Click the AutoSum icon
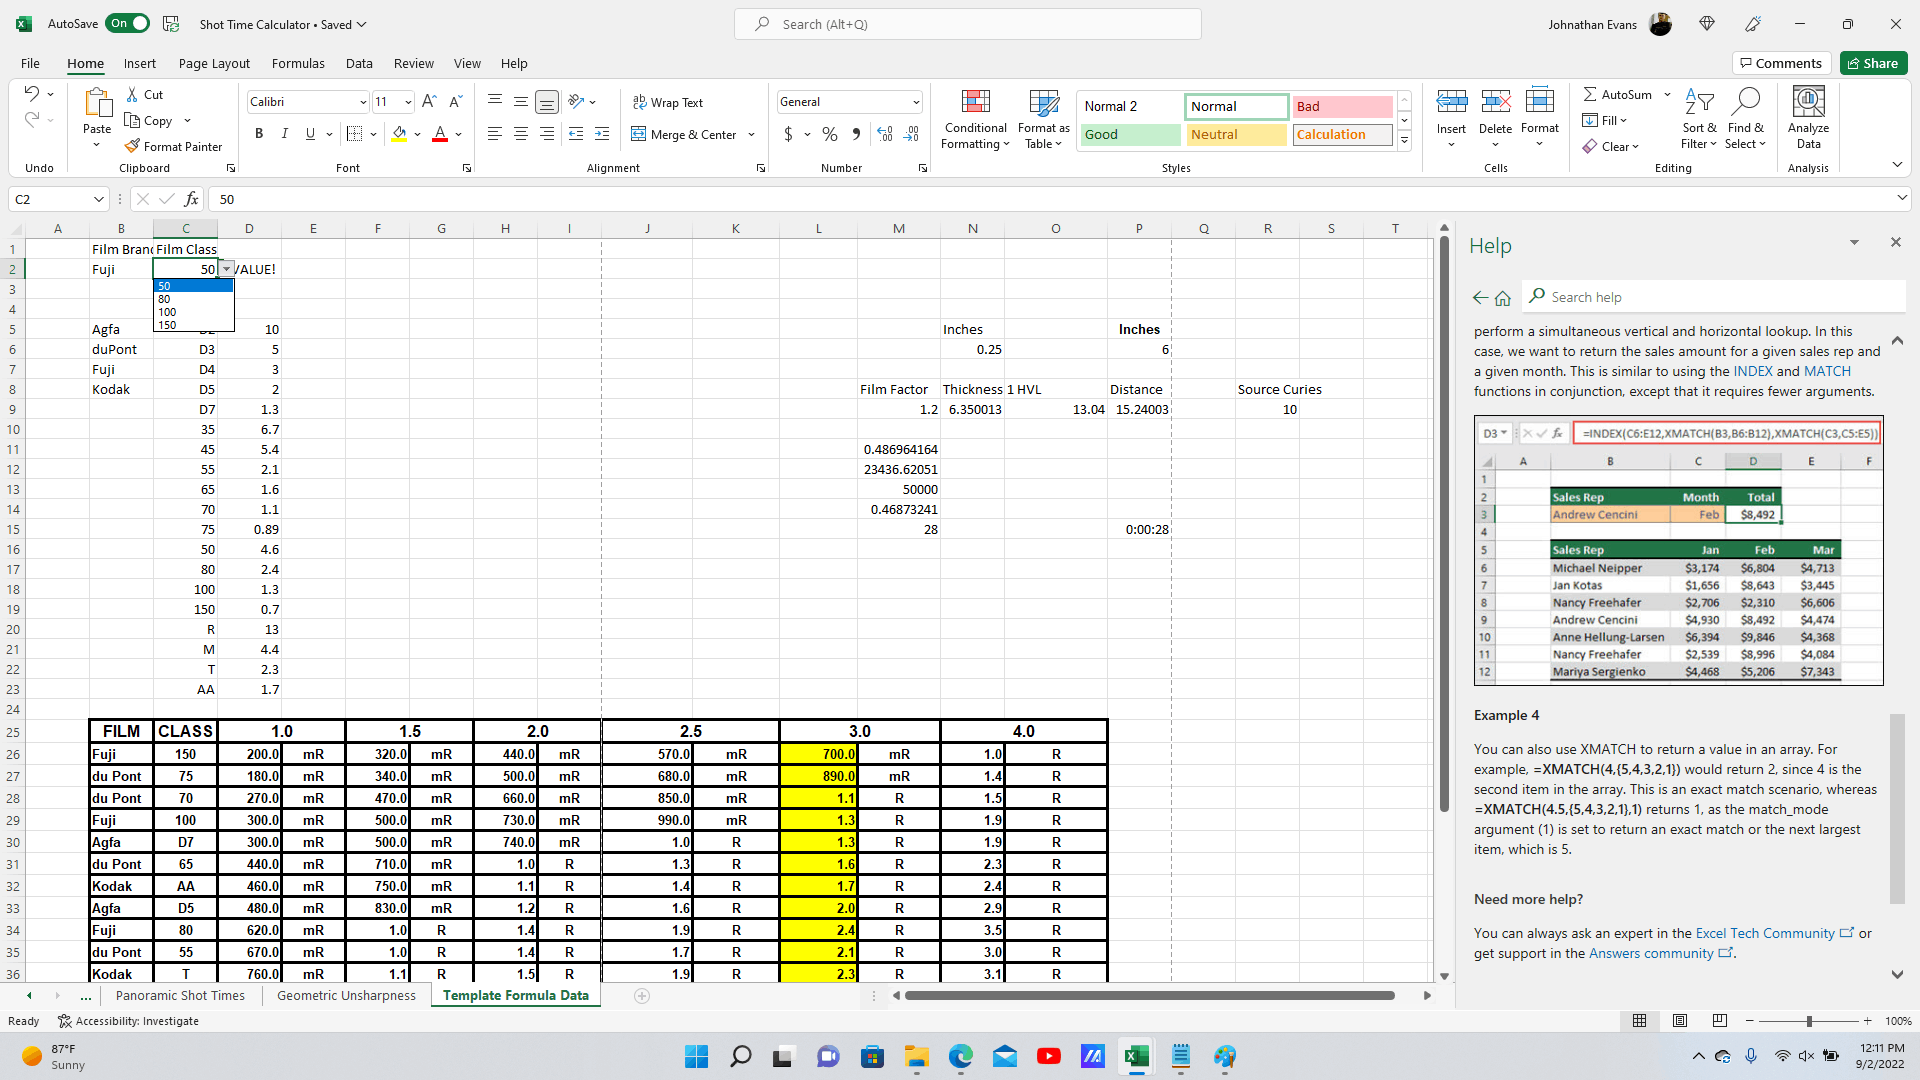This screenshot has width=1920, height=1080. pos(1590,94)
